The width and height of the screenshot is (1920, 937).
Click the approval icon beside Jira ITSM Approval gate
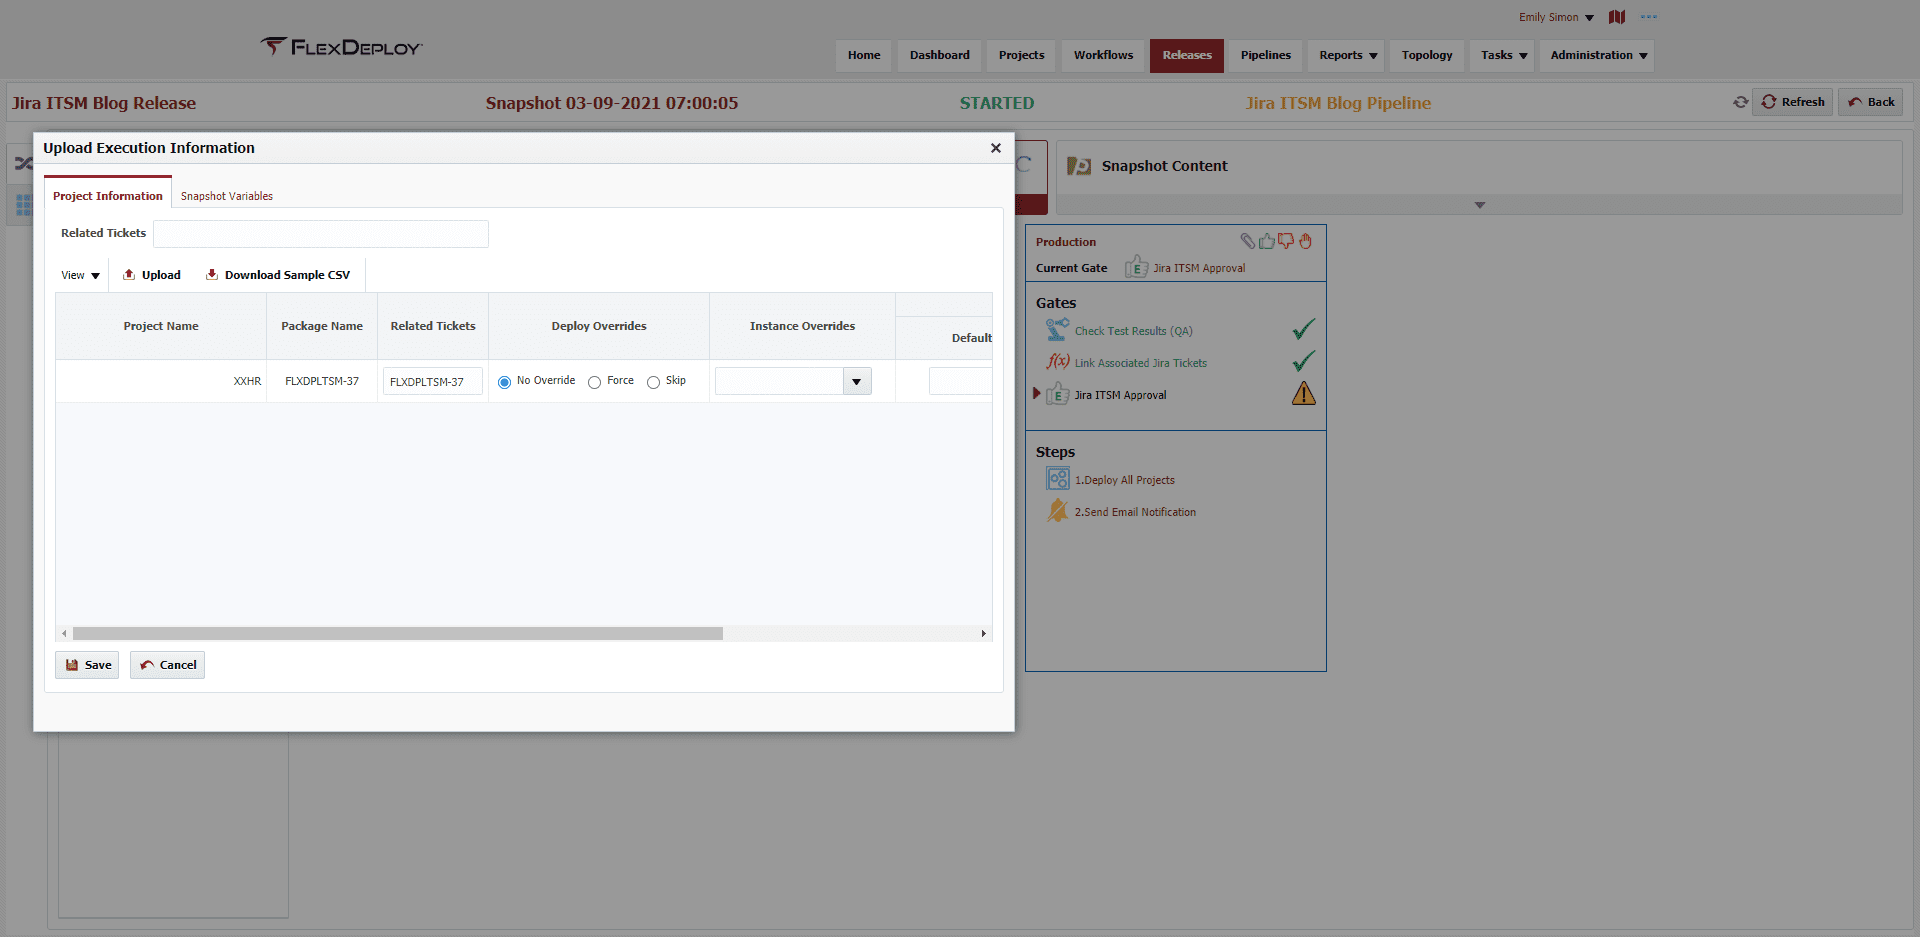click(x=1057, y=394)
